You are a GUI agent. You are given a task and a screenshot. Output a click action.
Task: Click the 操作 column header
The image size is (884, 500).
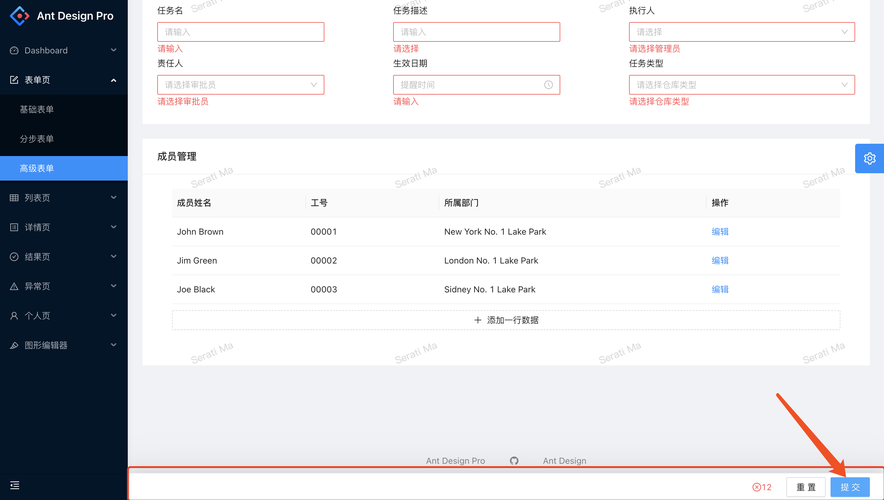[720, 203]
